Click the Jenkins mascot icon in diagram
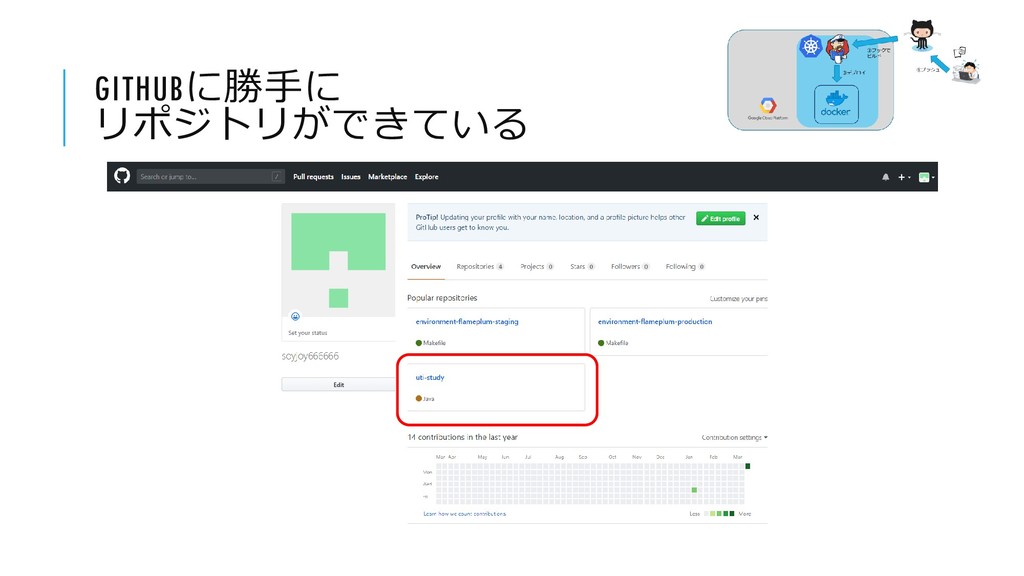Viewport: 1024px width, 576px height. 837,49
